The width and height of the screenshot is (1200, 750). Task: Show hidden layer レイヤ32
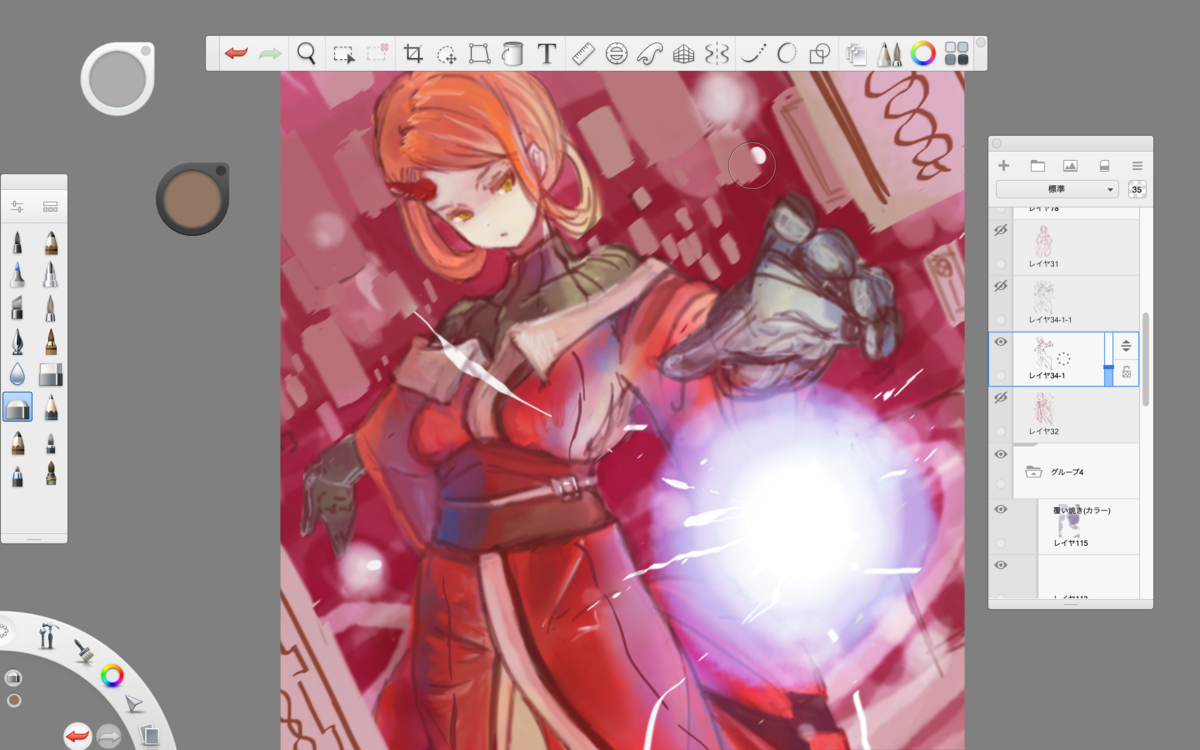(x=1000, y=398)
